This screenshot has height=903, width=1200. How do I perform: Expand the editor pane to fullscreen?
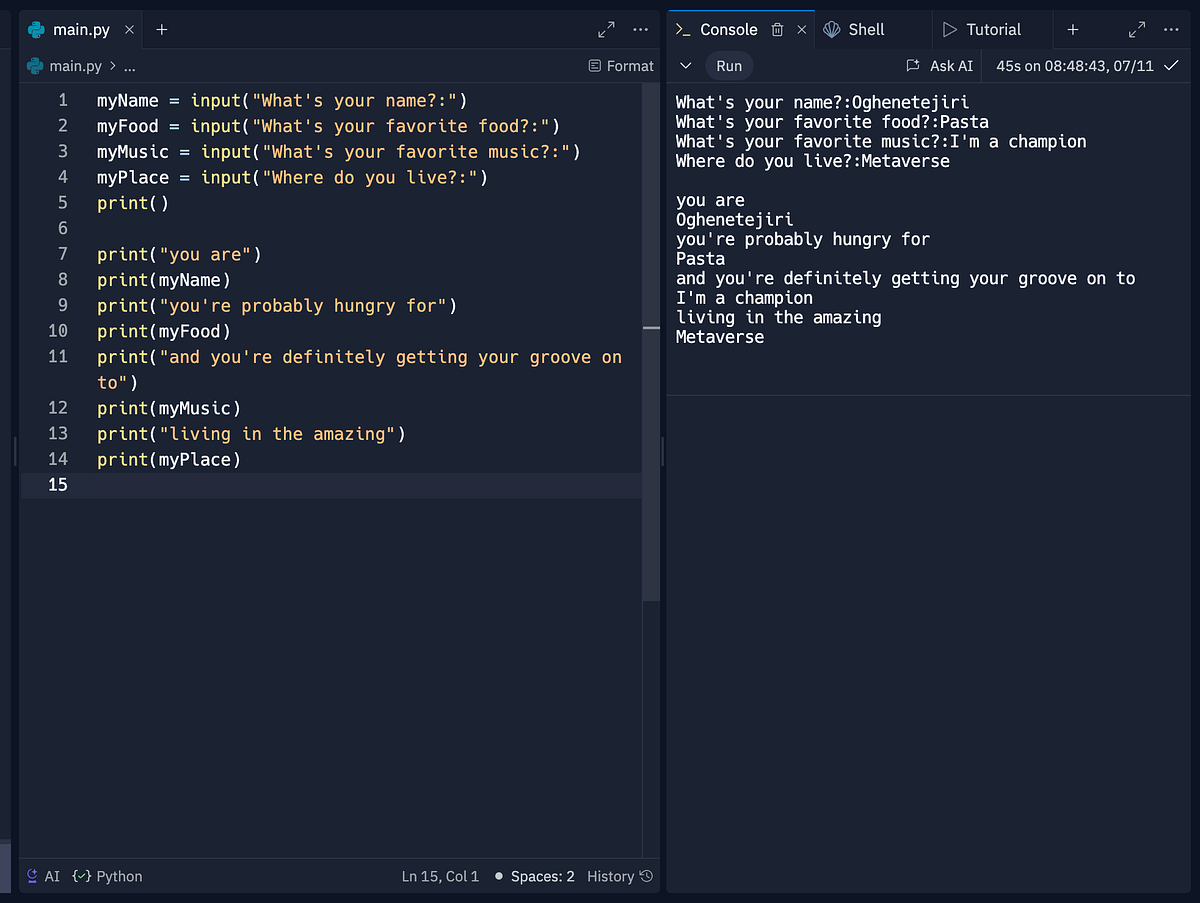(x=605, y=29)
